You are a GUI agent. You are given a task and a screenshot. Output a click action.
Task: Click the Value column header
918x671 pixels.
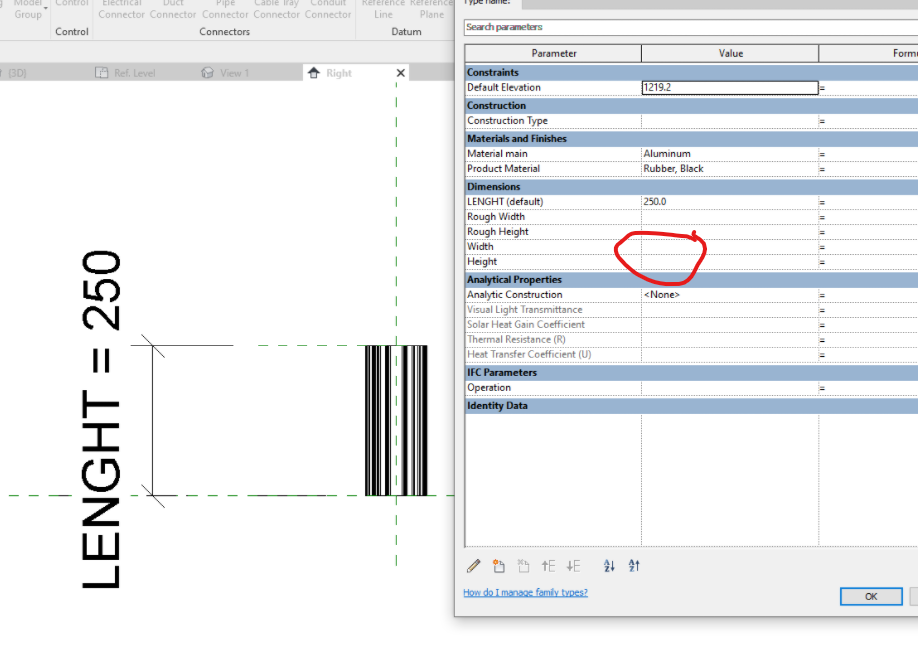pyautogui.click(x=730, y=53)
